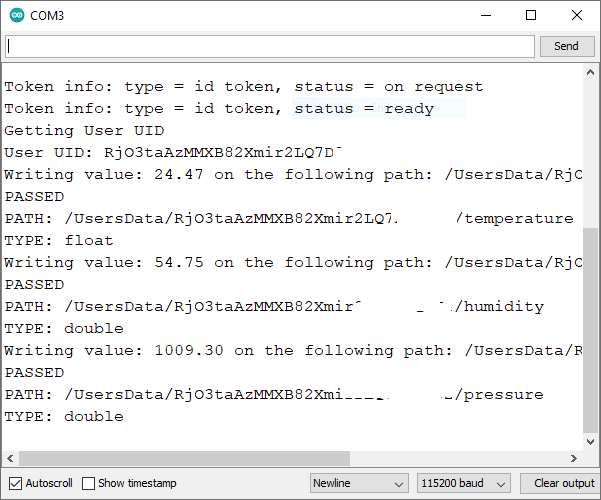Click the horizontal scrollbar thumb
Image resolution: width=601 pixels, height=500 pixels.
click(184, 459)
